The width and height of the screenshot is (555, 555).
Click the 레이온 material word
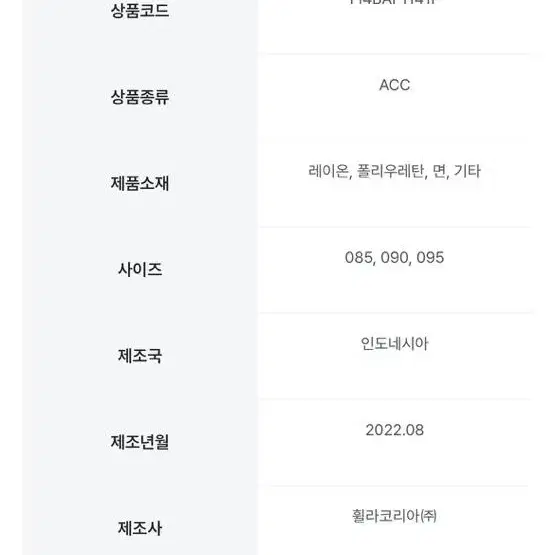pos(328,171)
